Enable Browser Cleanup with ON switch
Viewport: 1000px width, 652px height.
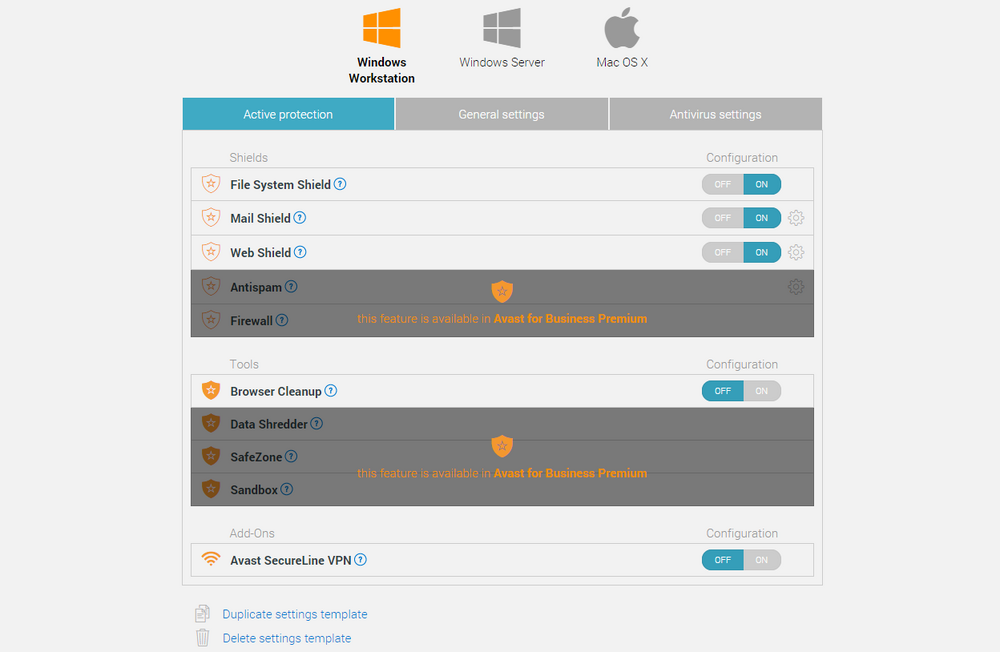[761, 391]
